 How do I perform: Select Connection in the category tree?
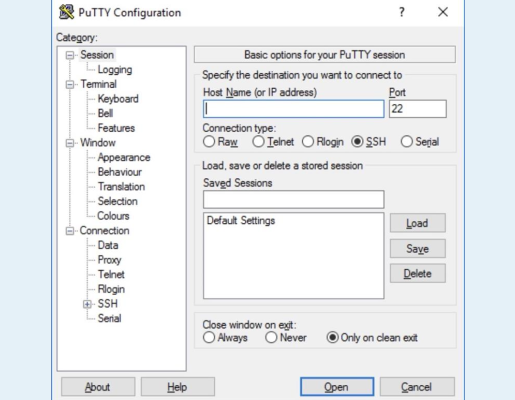pyautogui.click(x=104, y=231)
